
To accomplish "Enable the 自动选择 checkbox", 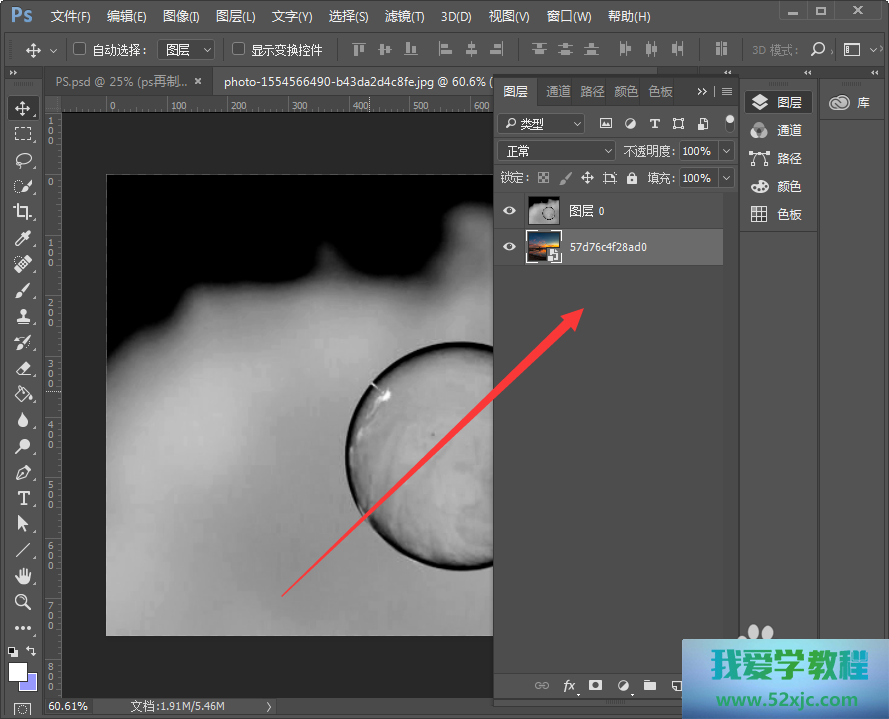I will (x=80, y=49).
